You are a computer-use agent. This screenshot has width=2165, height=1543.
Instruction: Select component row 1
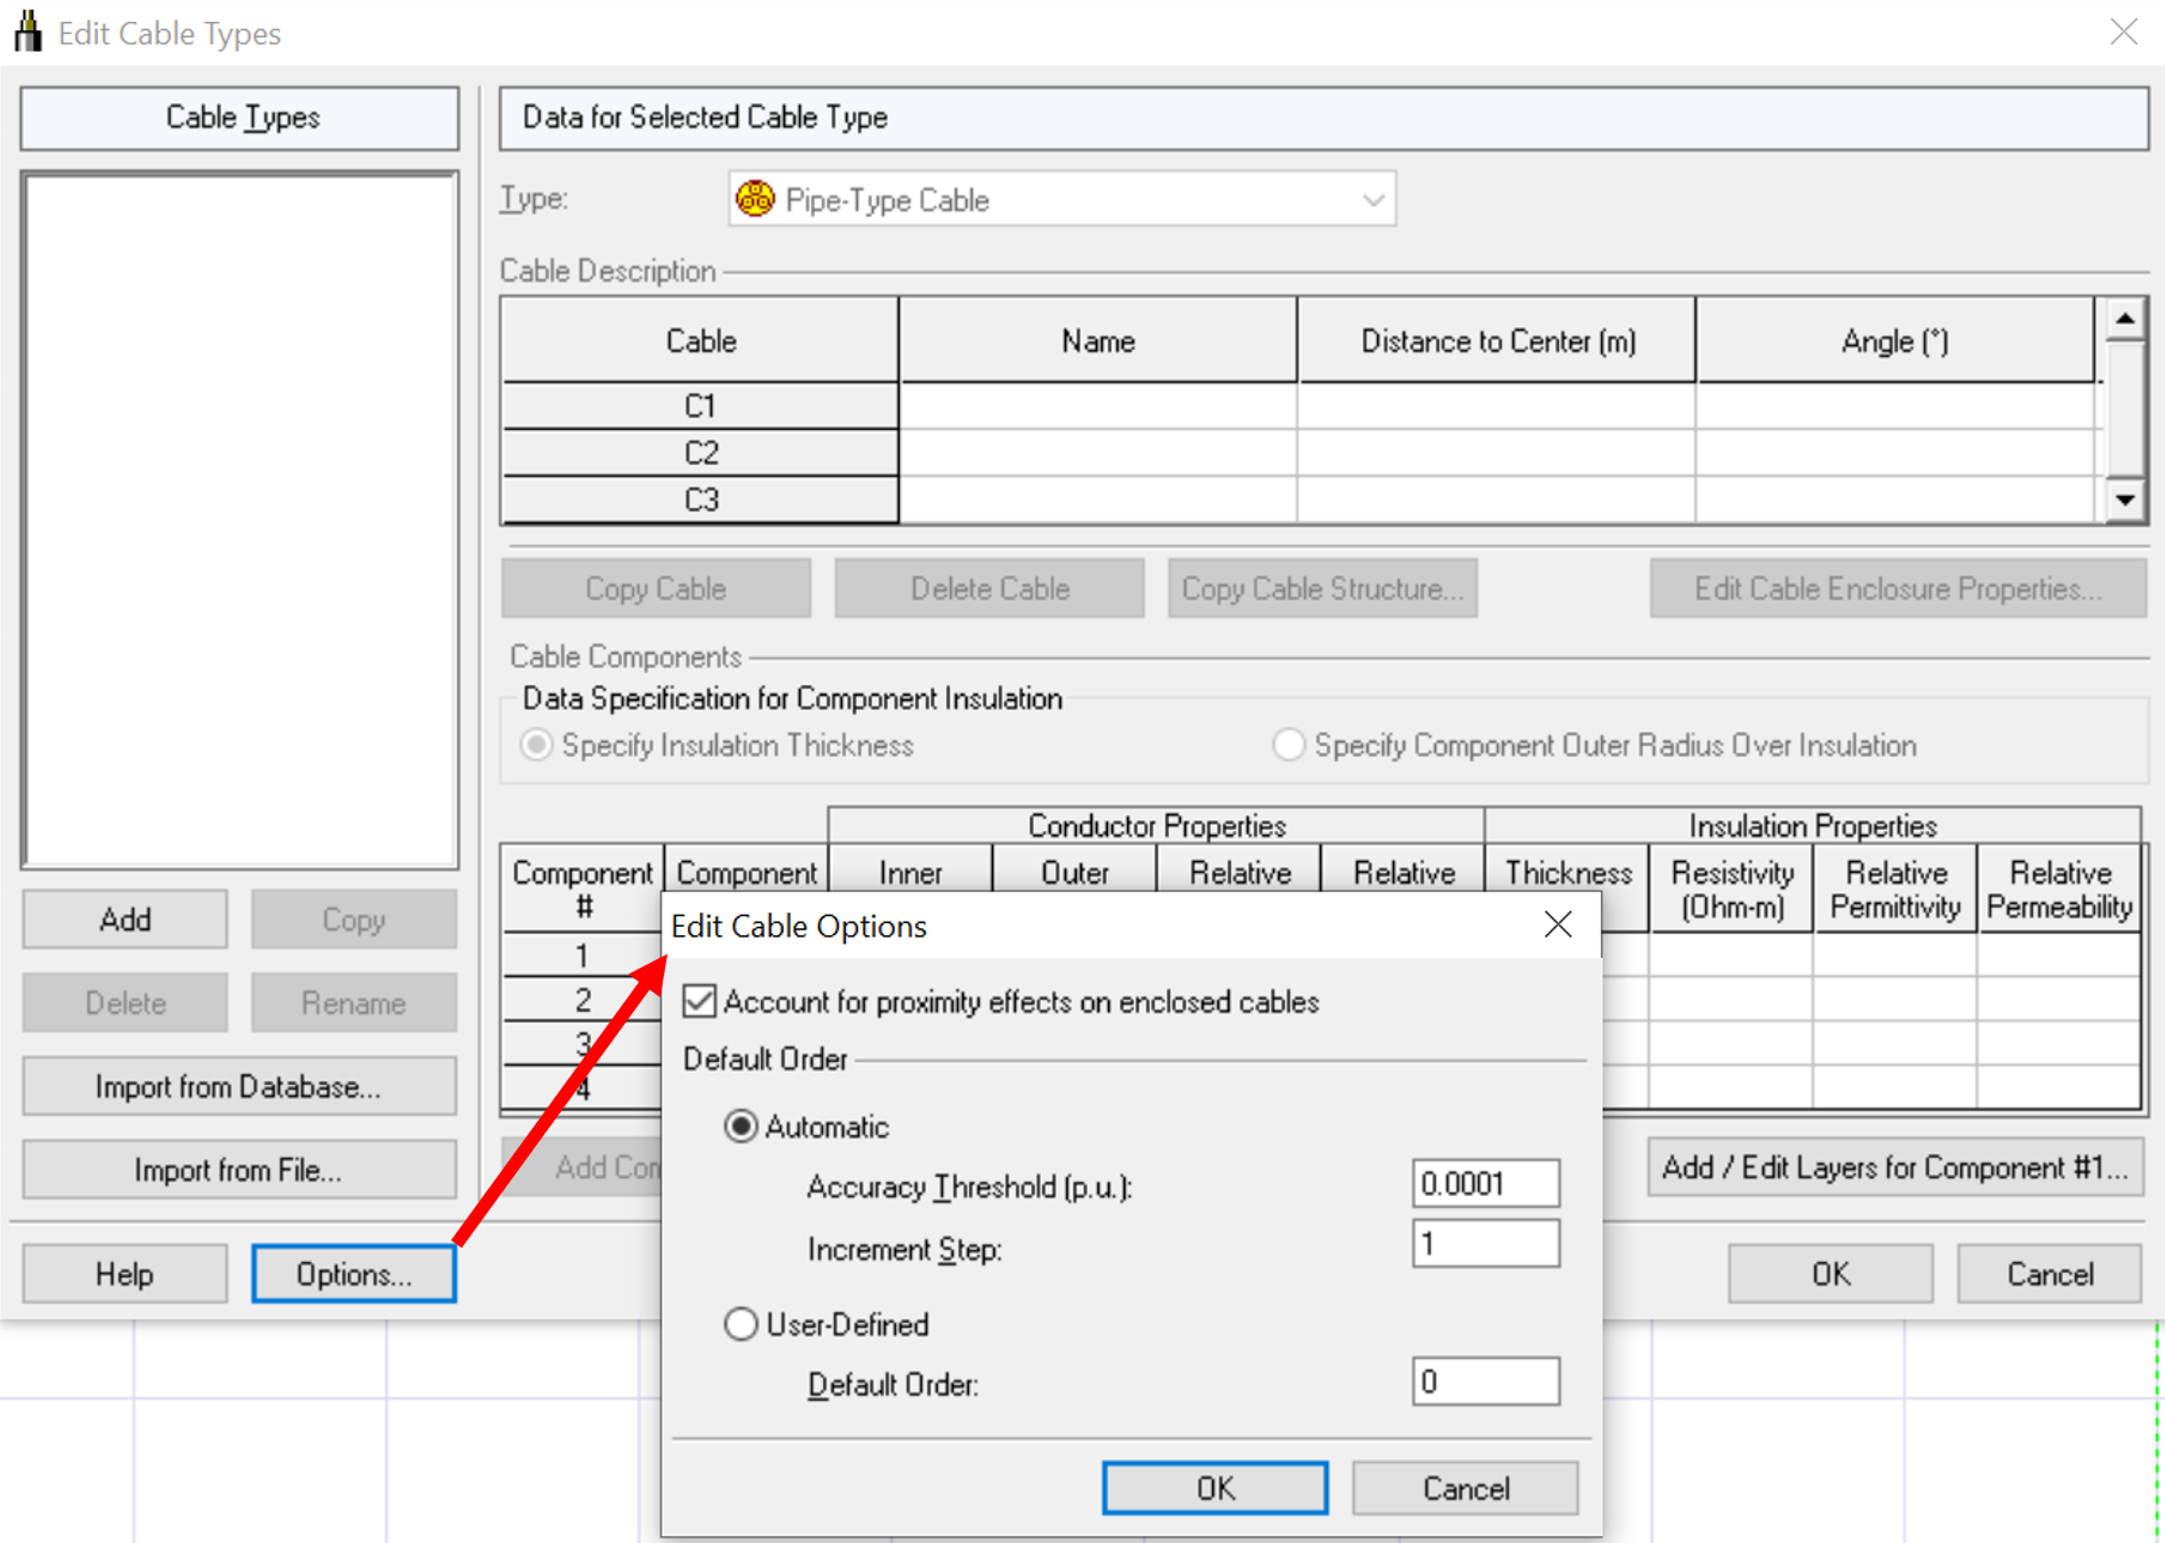[x=582, y=956]
